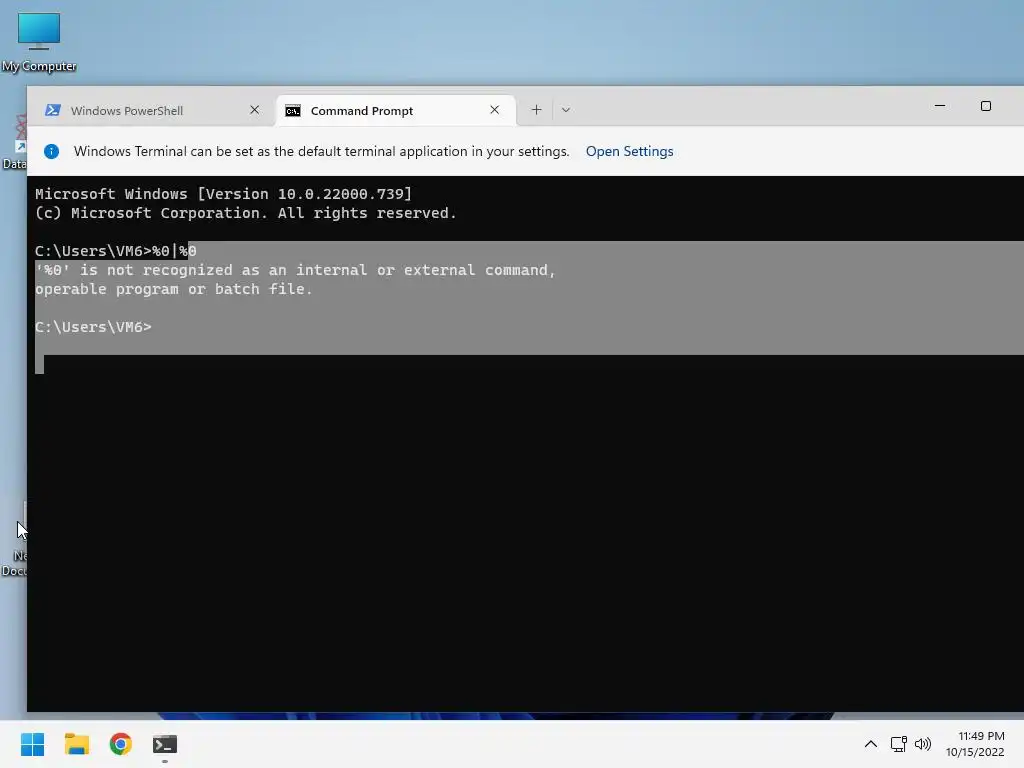Launch Google Chrome from the taskbar

click(x=121, y=744)
